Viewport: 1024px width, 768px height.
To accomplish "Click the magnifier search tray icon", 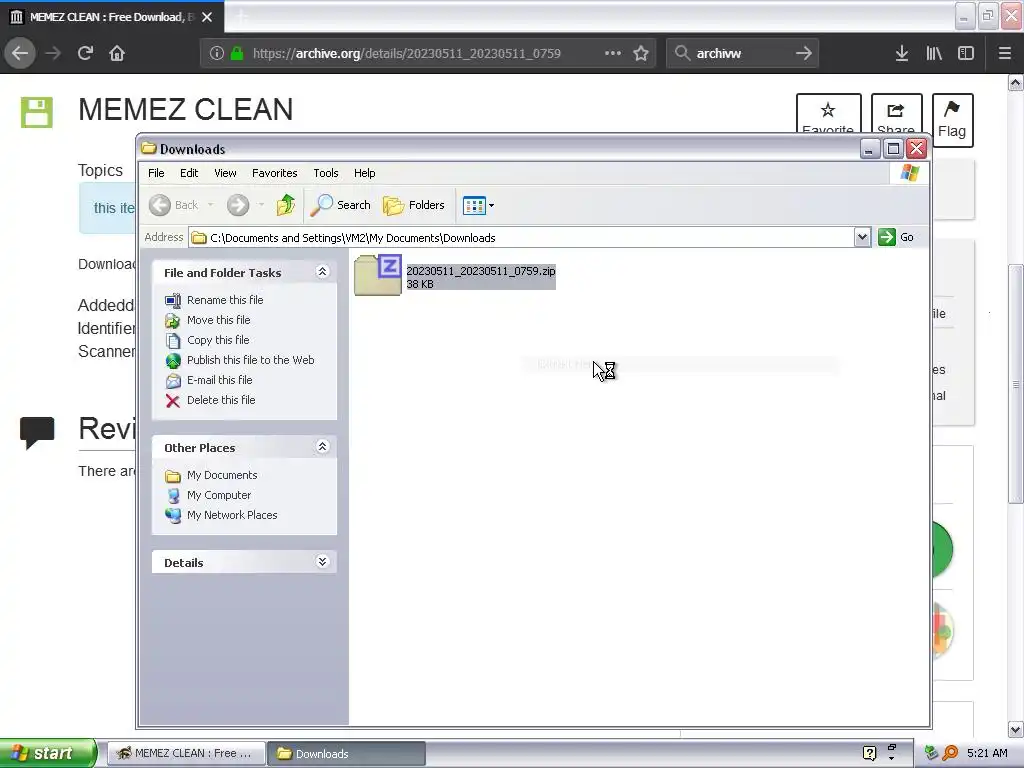I will pyautogui.click(x=950, y=753).
